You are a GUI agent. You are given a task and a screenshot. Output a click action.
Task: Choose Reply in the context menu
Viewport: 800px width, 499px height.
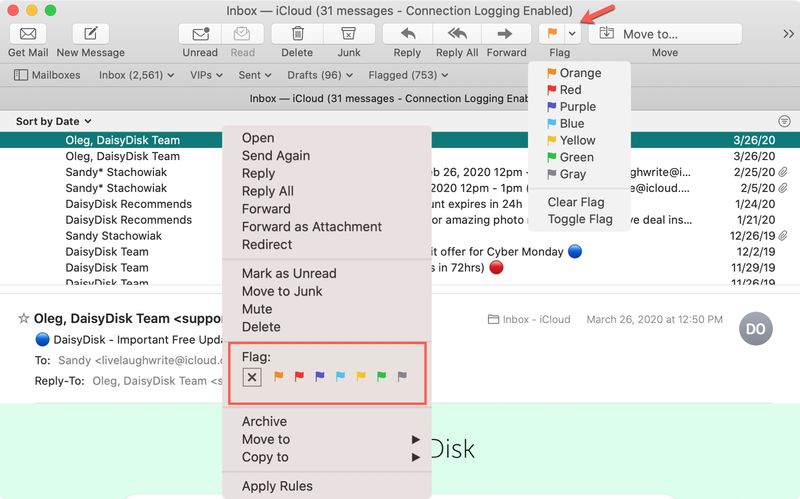327,173
